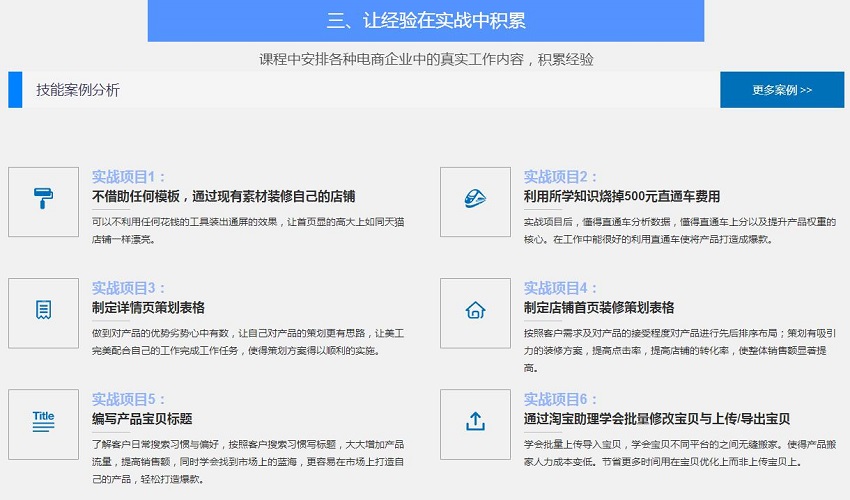Screen dimensions: 850x500
Task: Click the house icon for project 4
Action: click(x=475, y=310)
